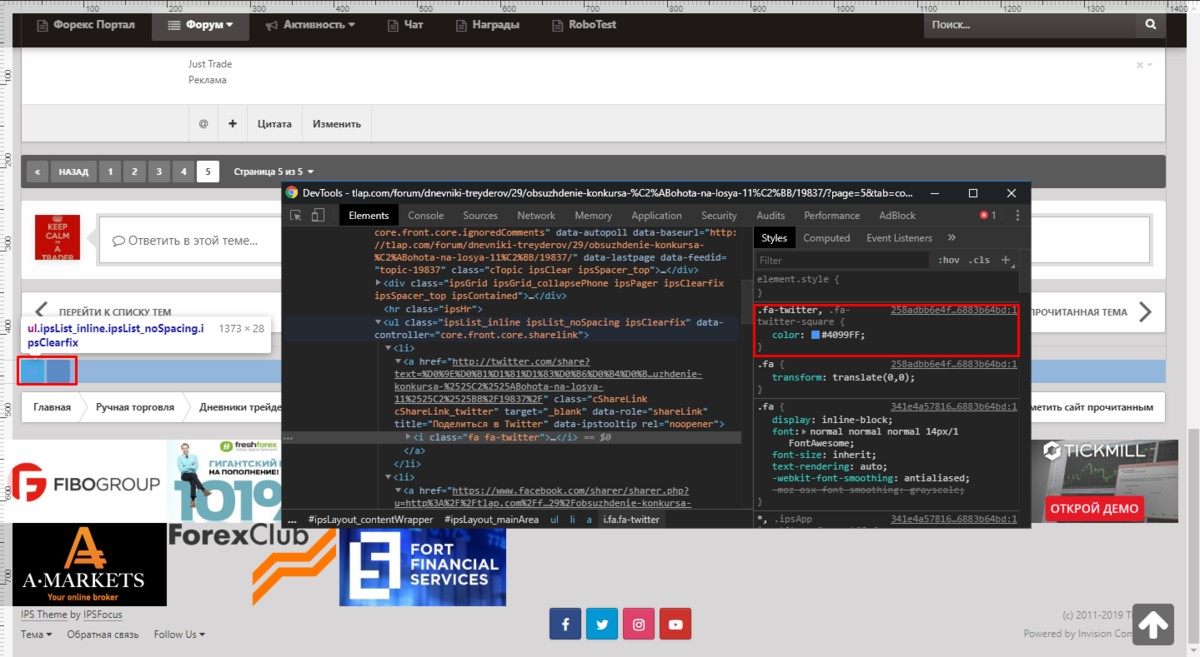1200x657 pixels.
Task: Open the Application tab in DevTools
Action: pyautogui.click(x=657, y=215)
